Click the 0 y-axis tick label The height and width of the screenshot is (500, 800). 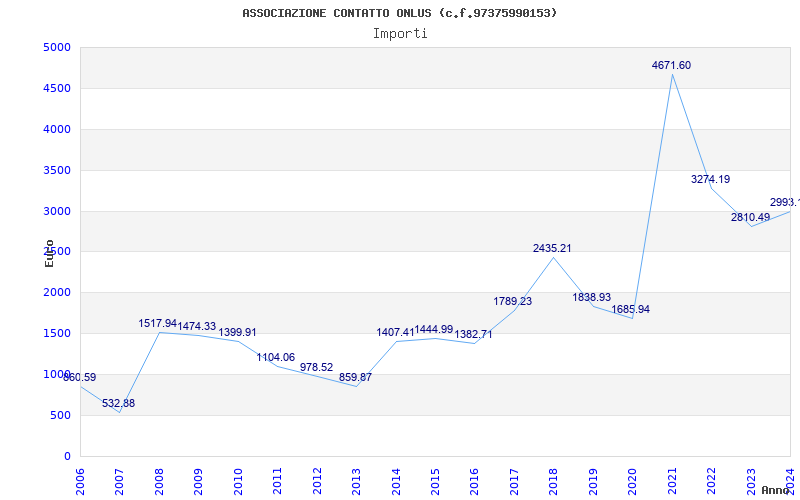pyautogui.click(x=67, y=457)
